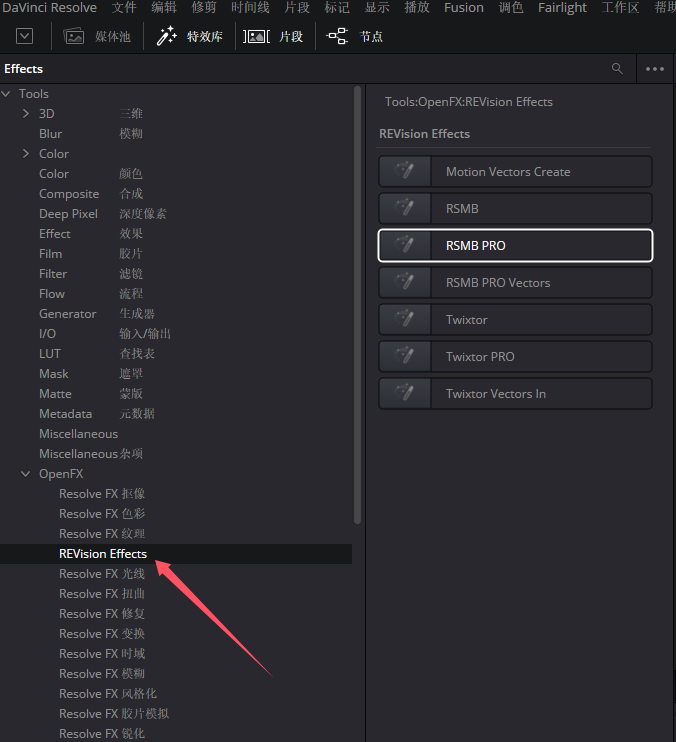The image size is (676, 742).
Task: Open the 片段 menu in the menu bar
Action: pos(297,8)
